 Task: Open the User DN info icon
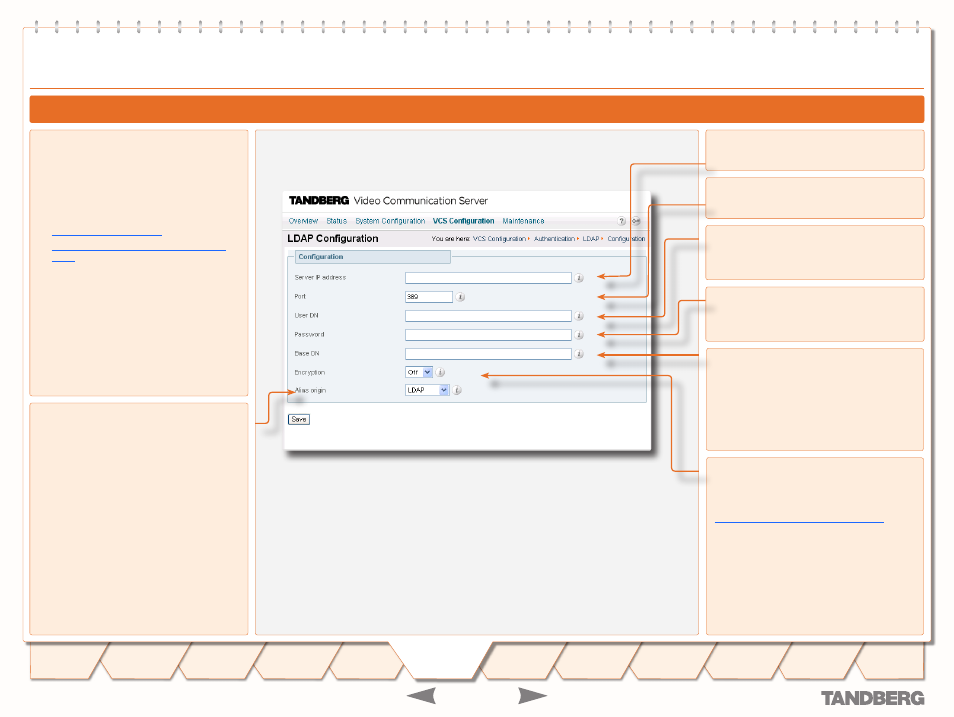[579, 316]
